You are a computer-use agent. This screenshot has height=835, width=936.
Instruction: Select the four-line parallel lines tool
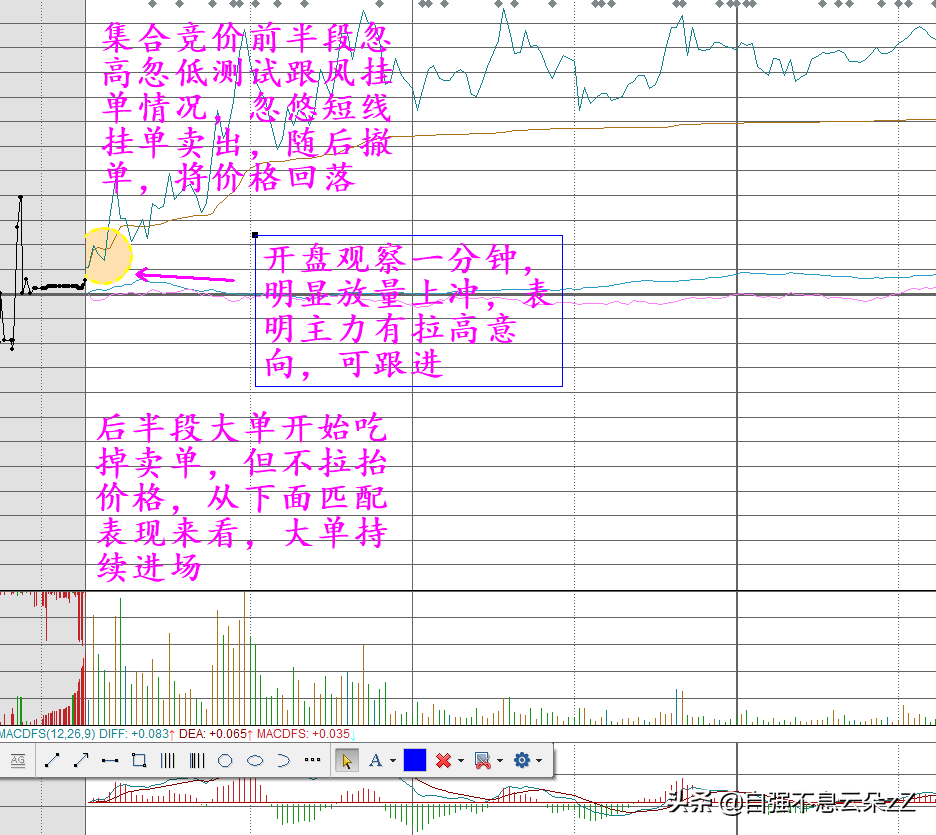(x=168, y=761)
